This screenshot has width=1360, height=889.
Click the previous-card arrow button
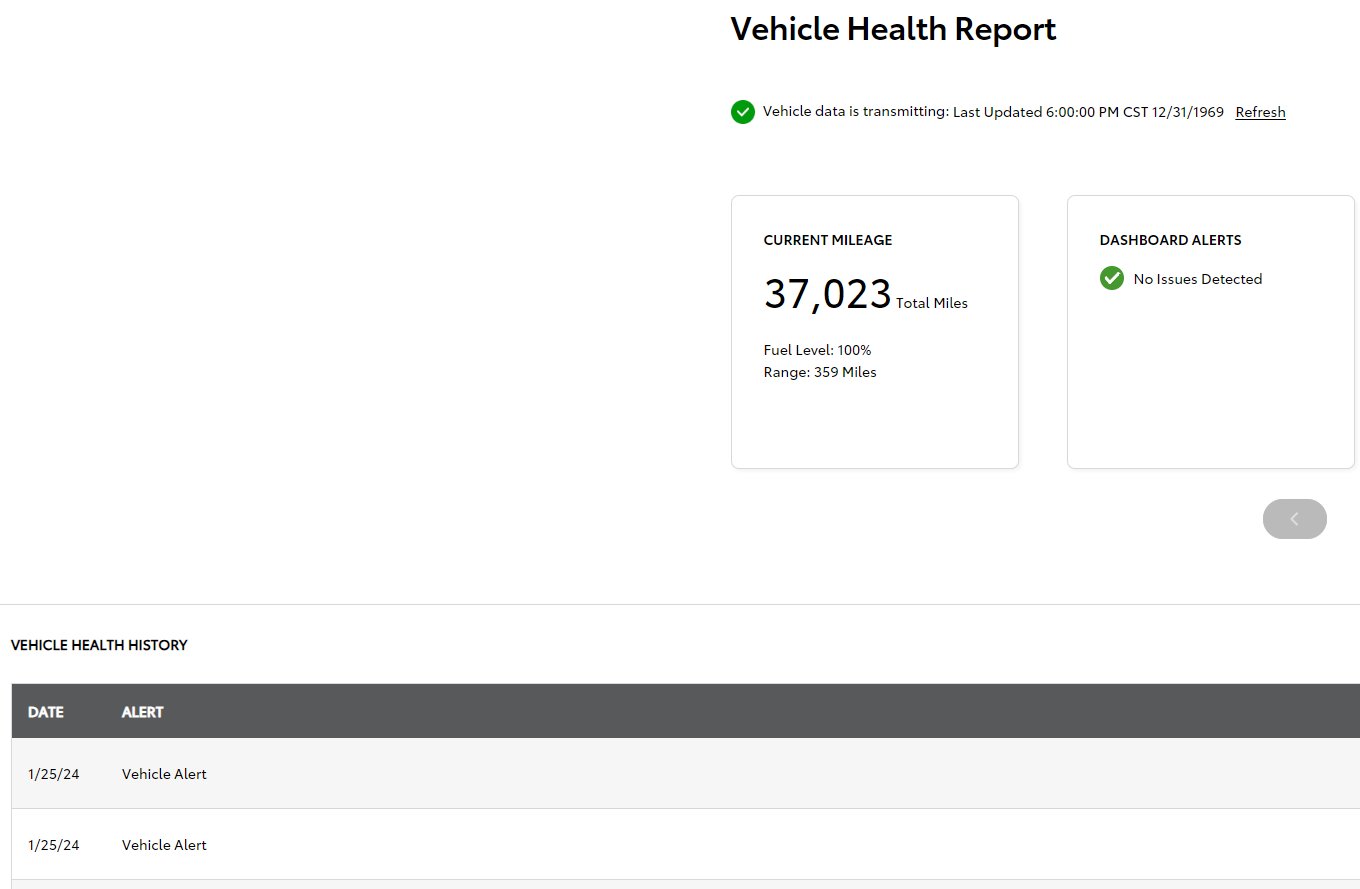(x=1295, y=519)
